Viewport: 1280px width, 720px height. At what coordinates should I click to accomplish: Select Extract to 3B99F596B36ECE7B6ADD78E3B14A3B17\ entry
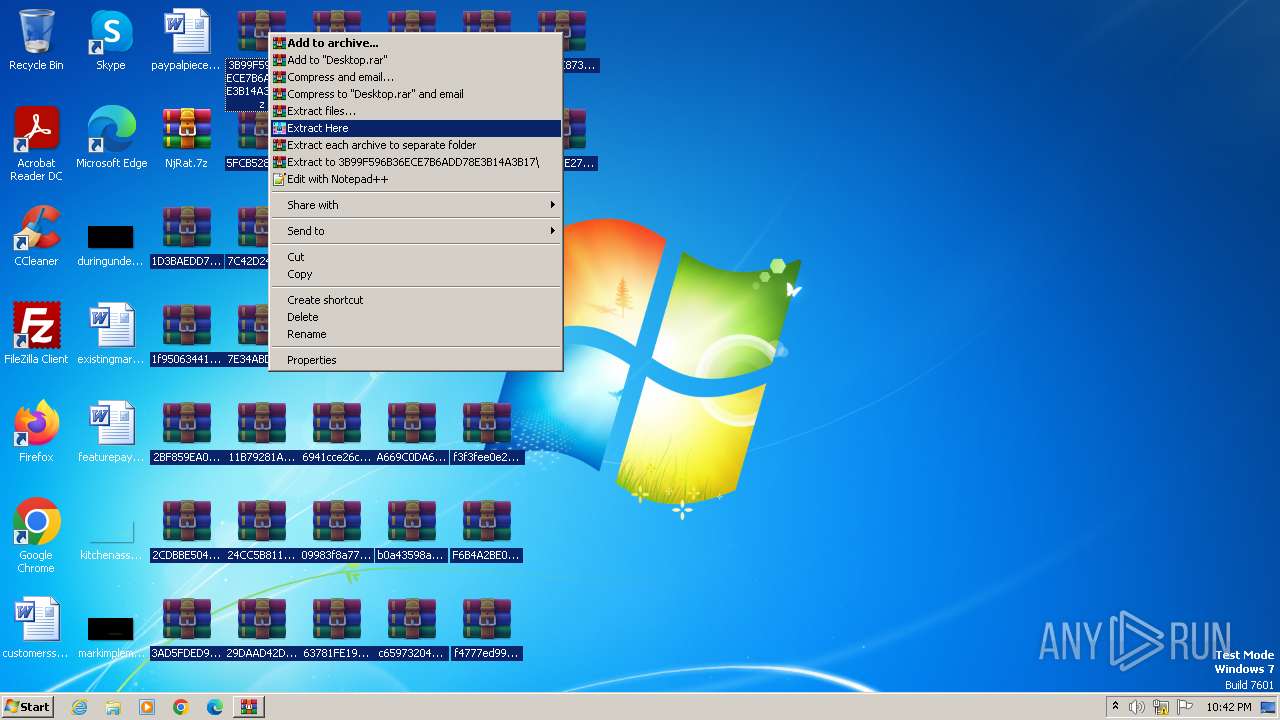tap(416, 162)
